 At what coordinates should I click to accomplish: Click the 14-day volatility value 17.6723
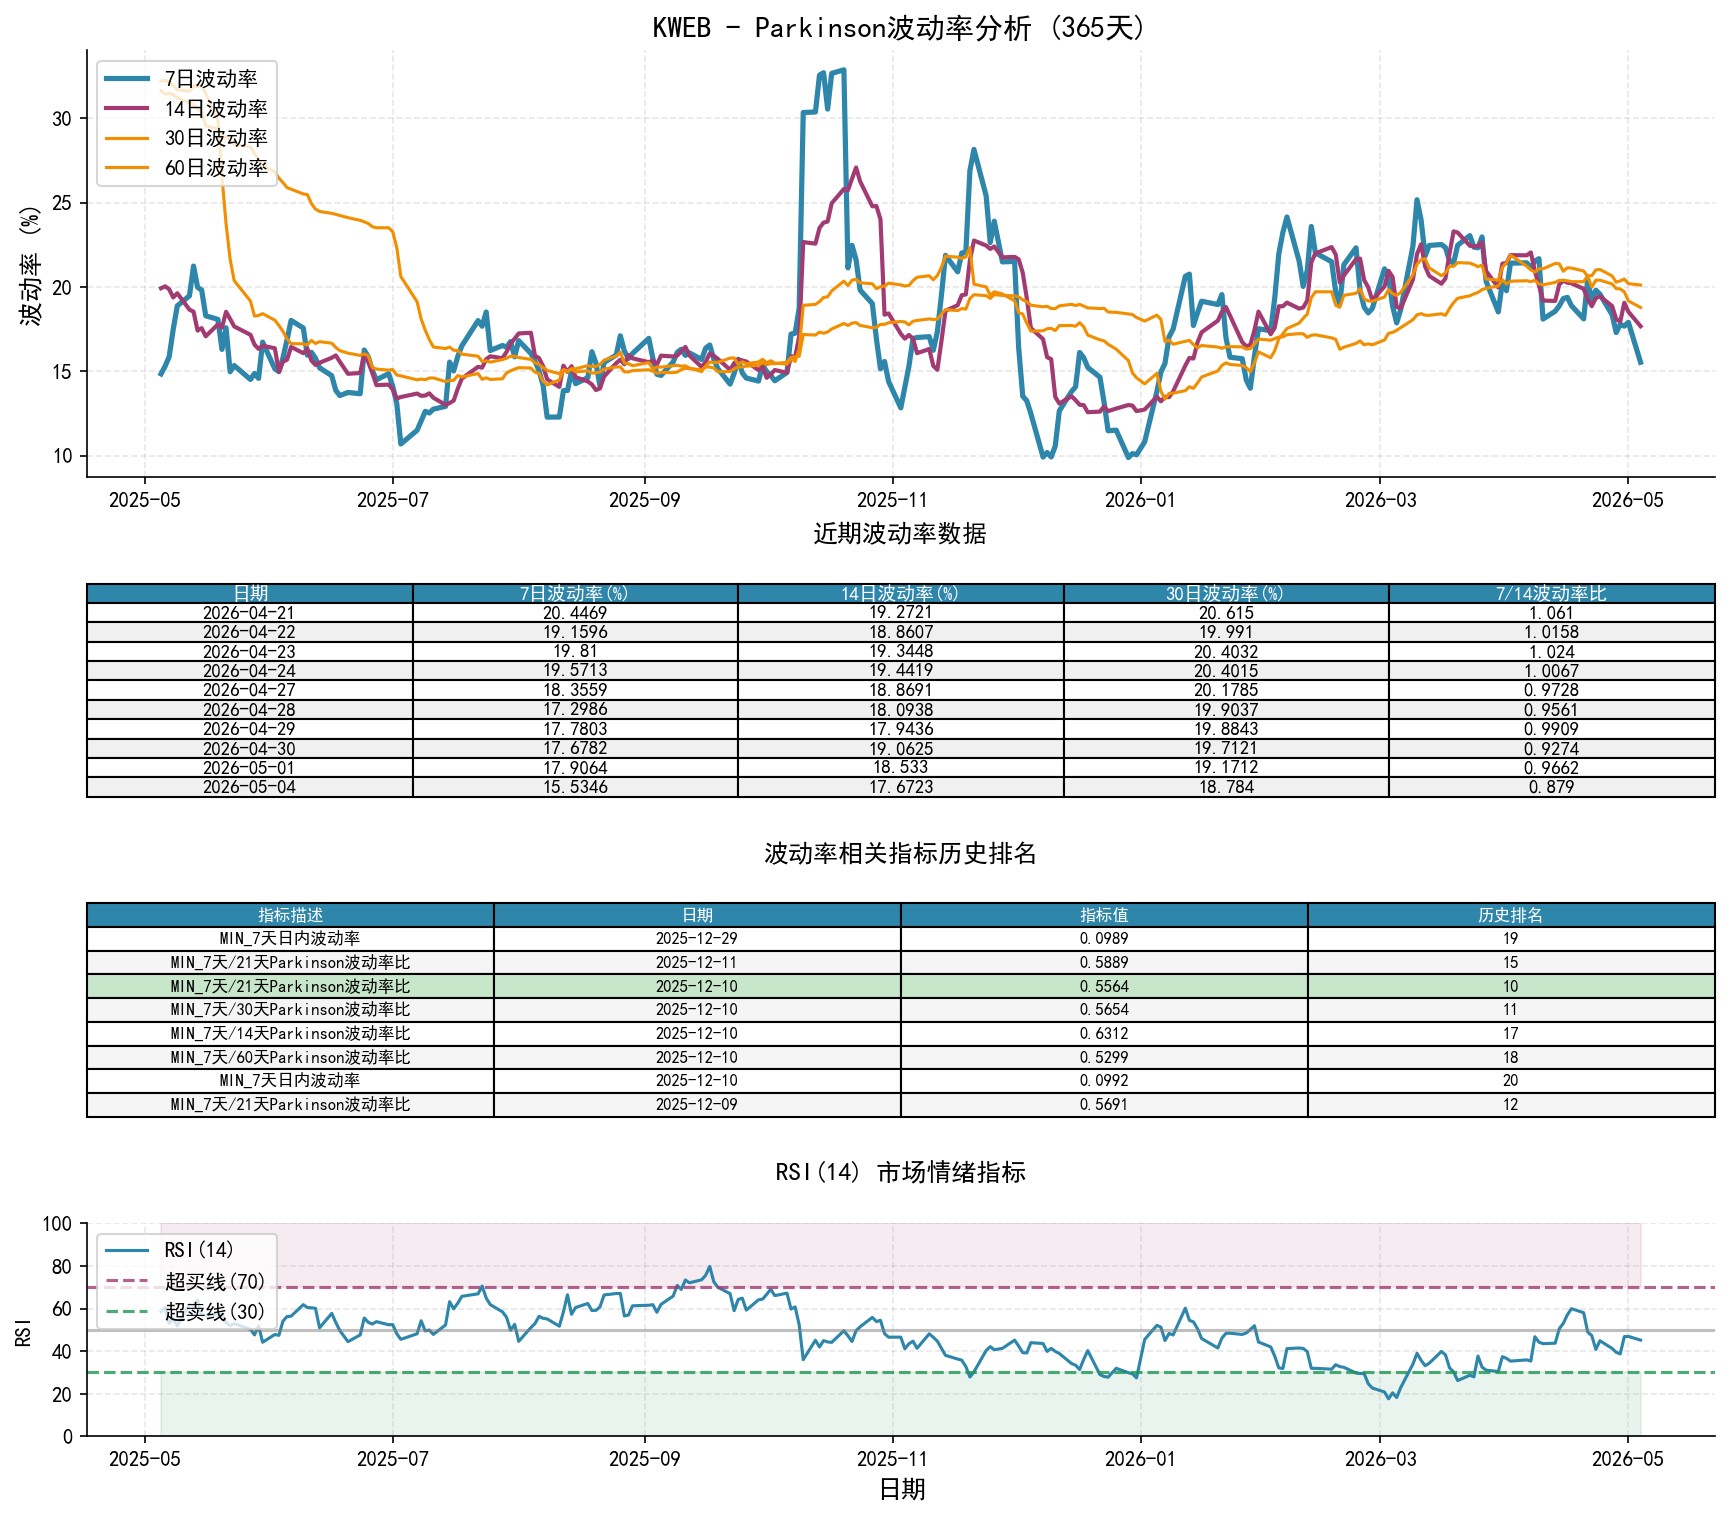coord(900,787)
